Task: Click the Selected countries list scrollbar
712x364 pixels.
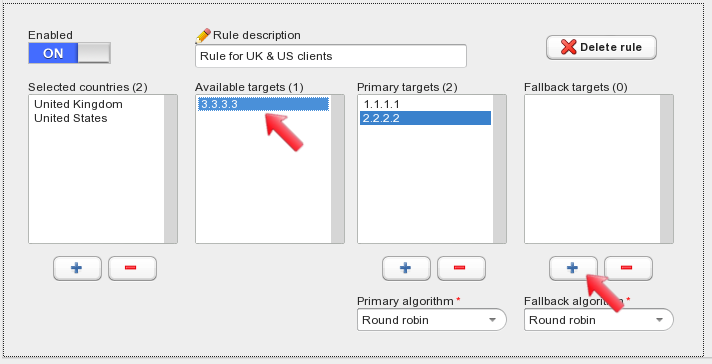Action: tap(171, 169)
